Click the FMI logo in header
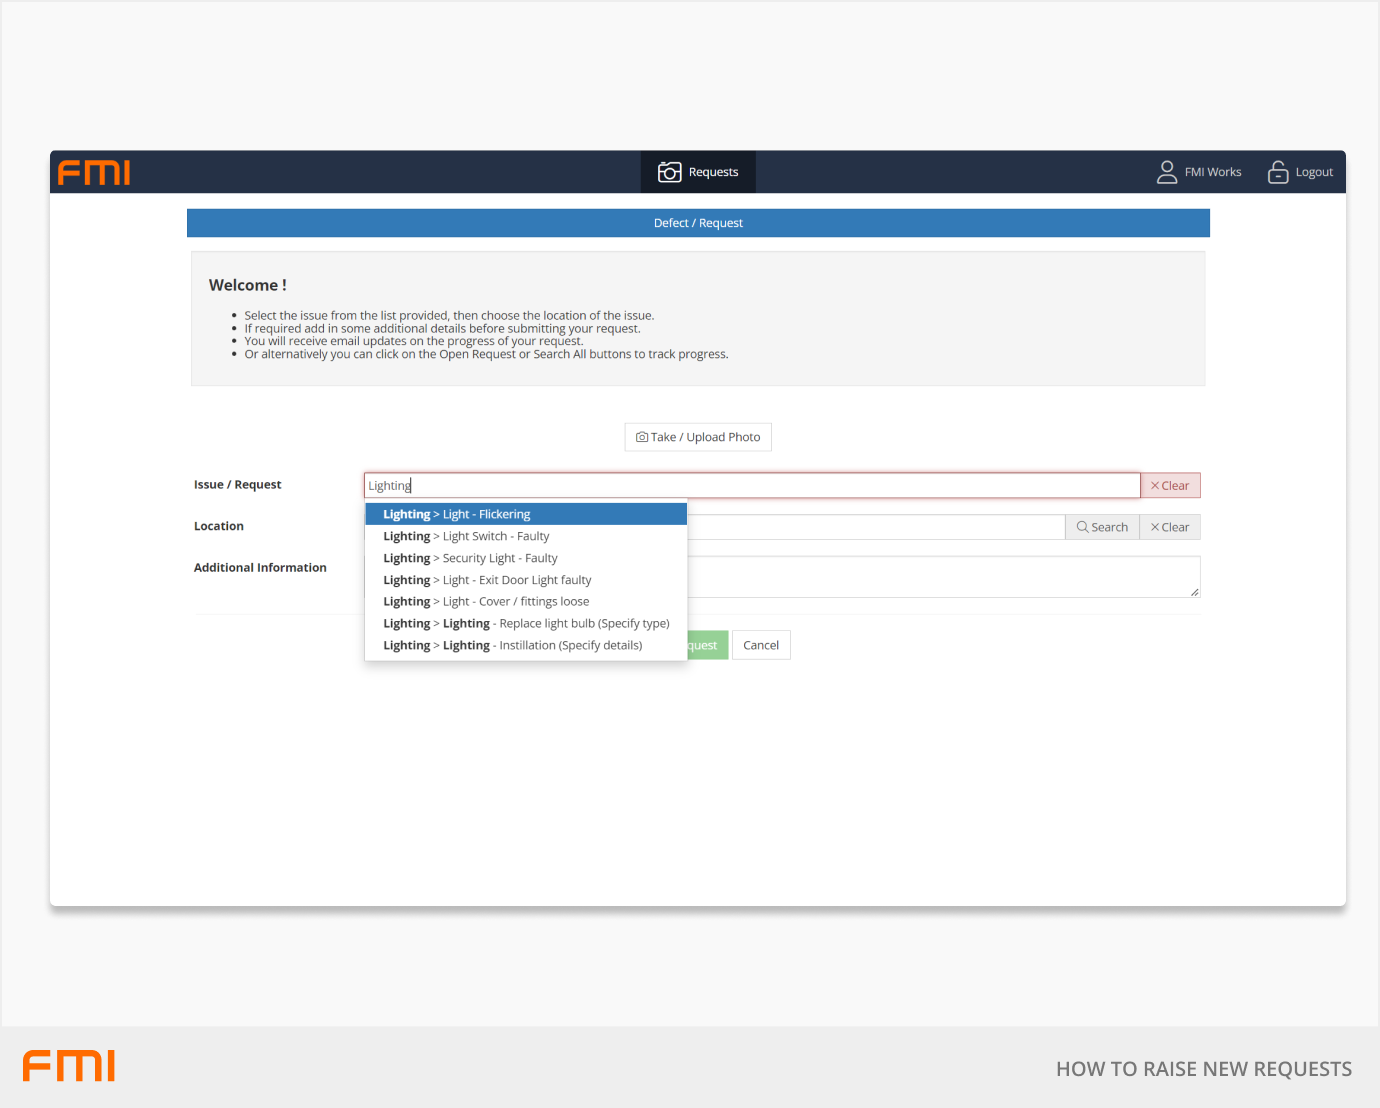Image resolution: width=1380 pixels, height=1108 pixels. (x=94, y=173)
